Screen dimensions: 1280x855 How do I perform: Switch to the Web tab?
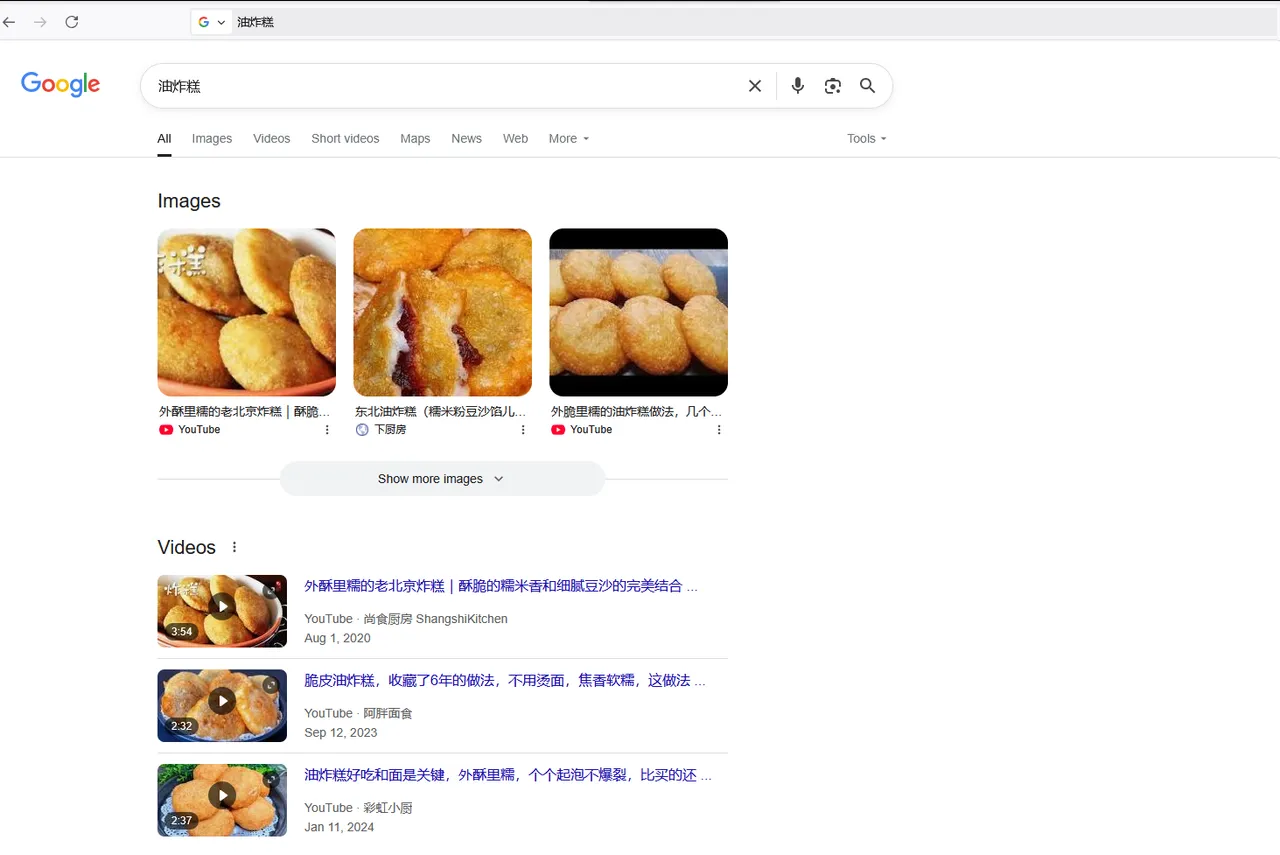pyautogui.click(x=515, y=139)
